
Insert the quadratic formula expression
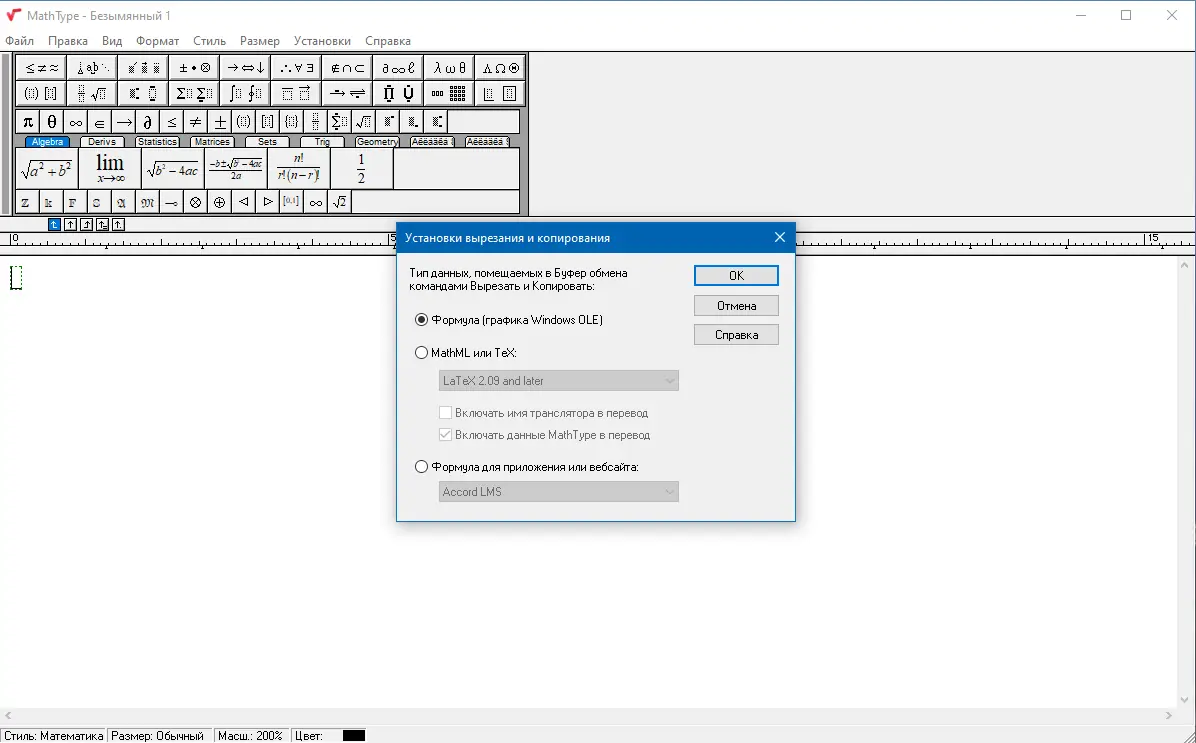236,169
